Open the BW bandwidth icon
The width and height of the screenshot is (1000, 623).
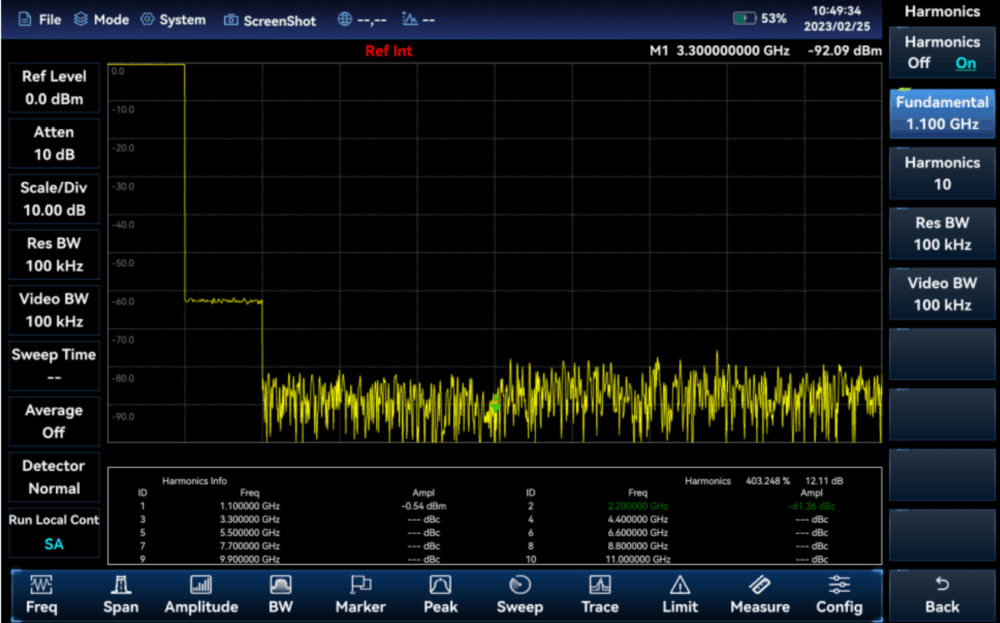pos(281,594)
